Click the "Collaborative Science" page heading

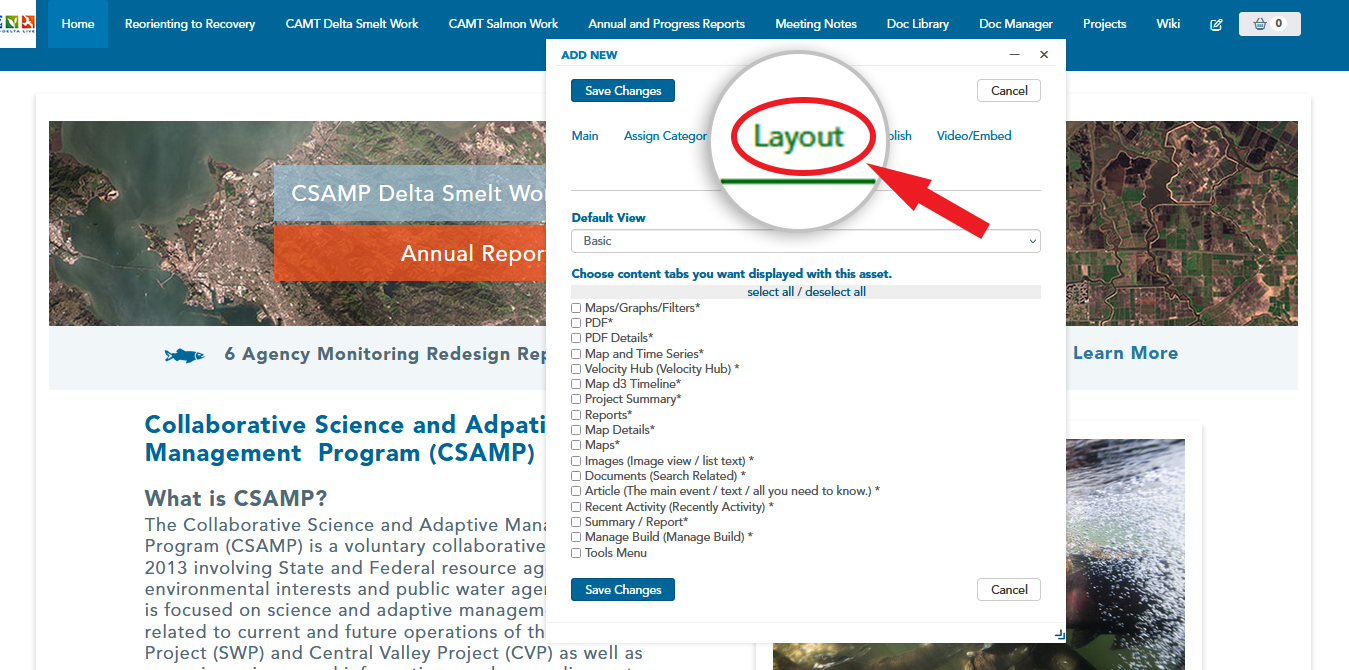tap(346, 438)
